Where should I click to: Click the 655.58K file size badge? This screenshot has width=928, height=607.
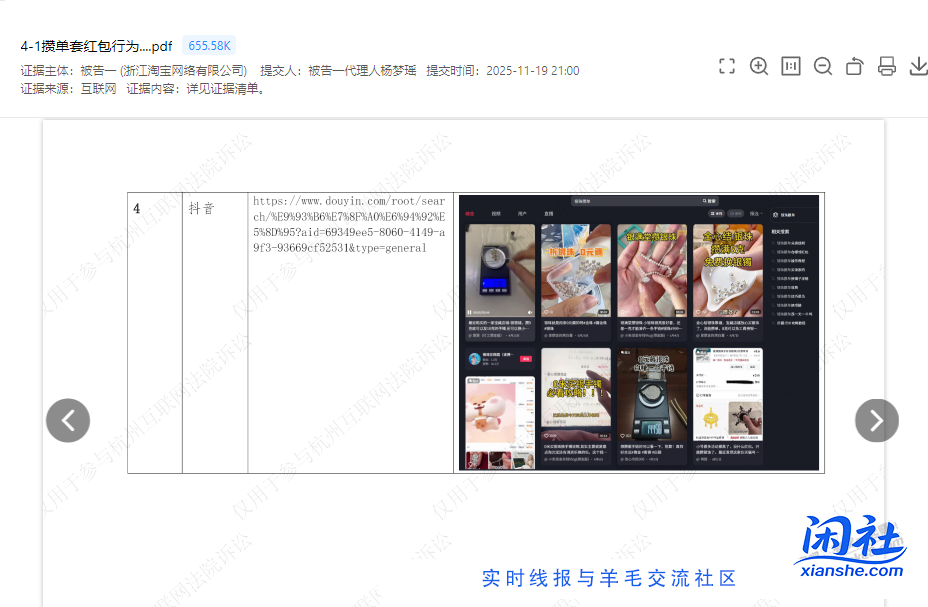[x=208, y=45]
